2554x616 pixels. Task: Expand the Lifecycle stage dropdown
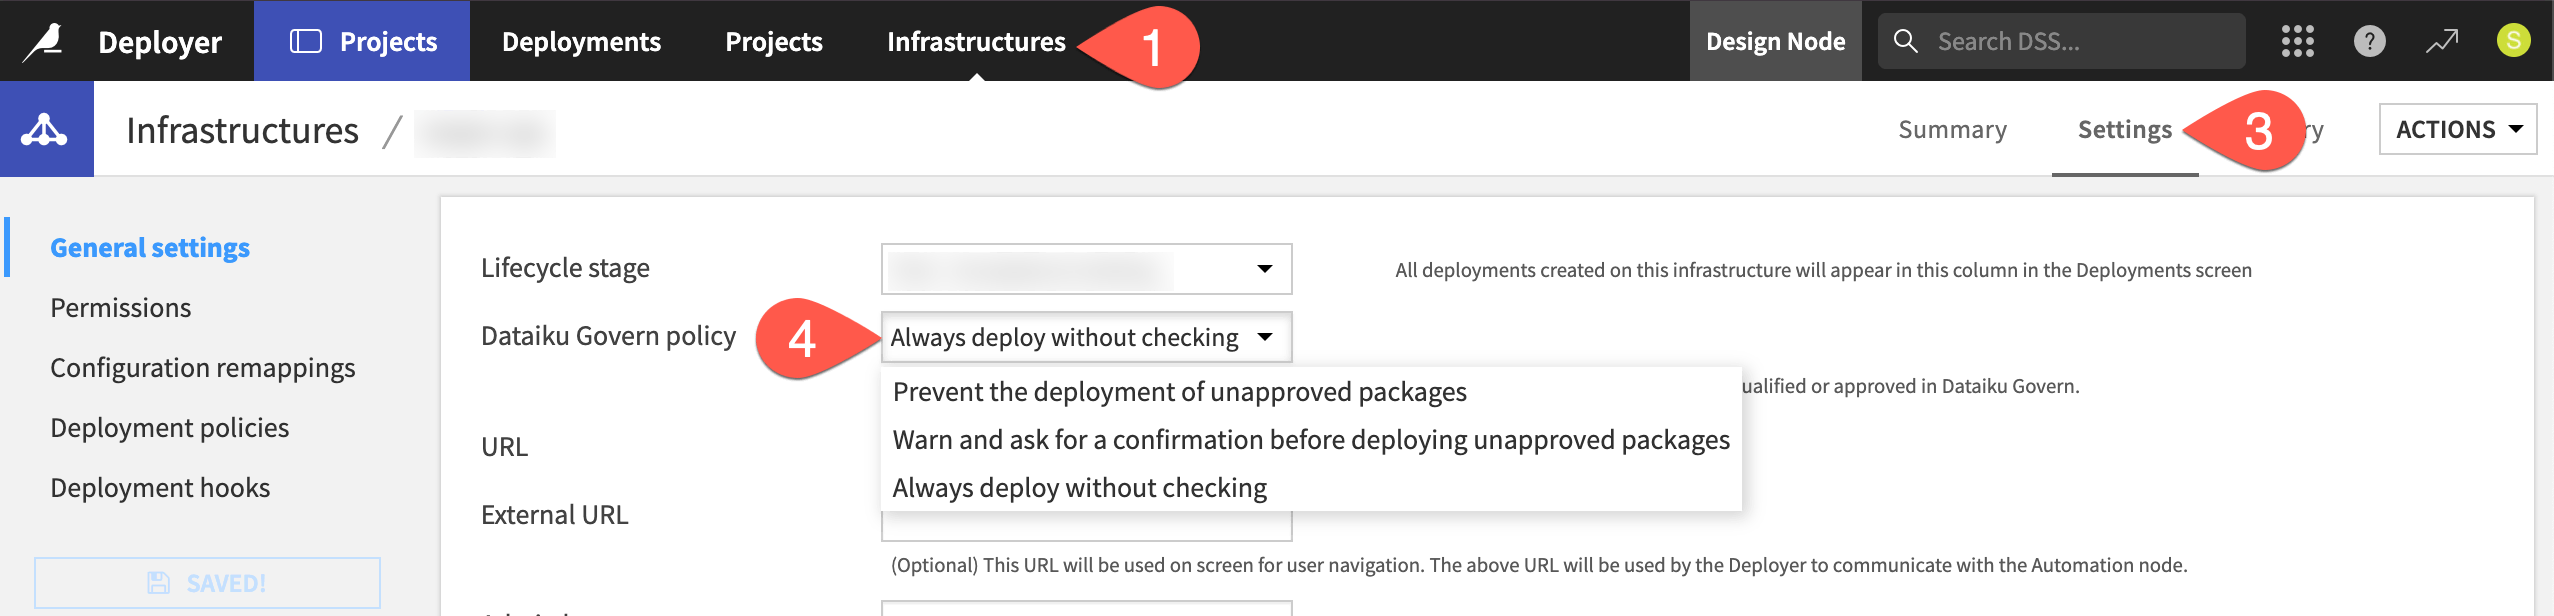1086,269
